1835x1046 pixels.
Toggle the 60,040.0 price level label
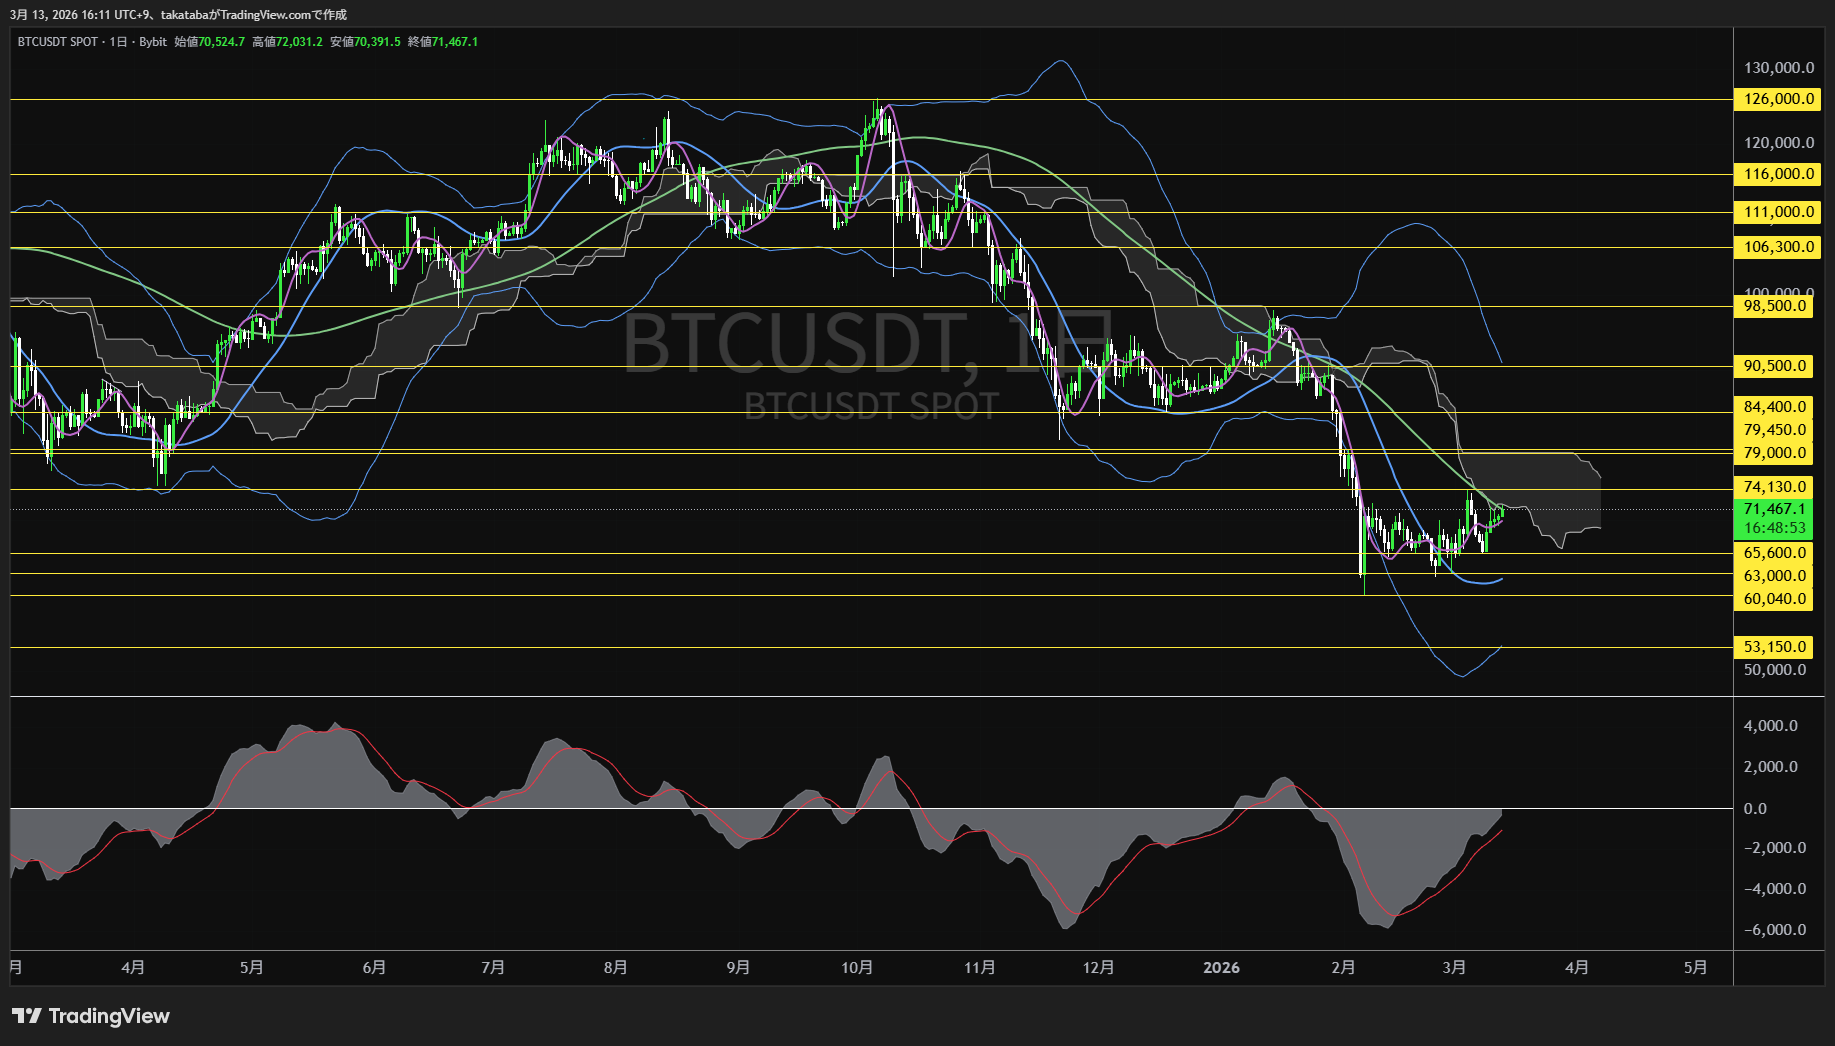tap(1776, 599)
